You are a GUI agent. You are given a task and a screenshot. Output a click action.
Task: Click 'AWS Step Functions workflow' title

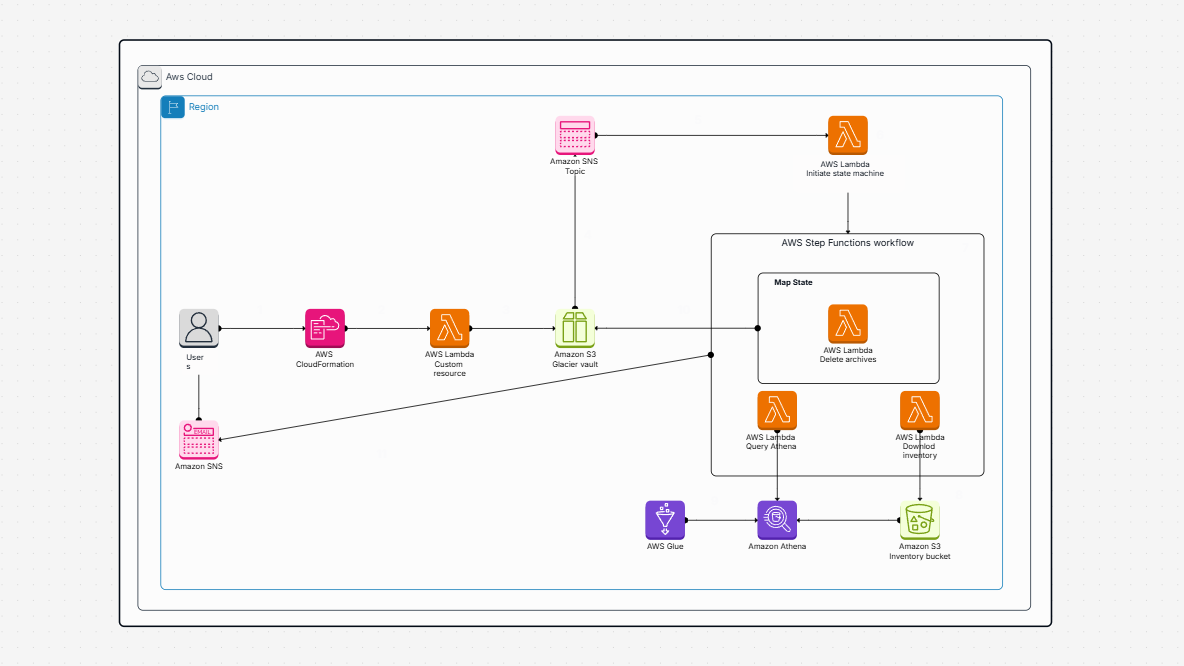[847, 243]
